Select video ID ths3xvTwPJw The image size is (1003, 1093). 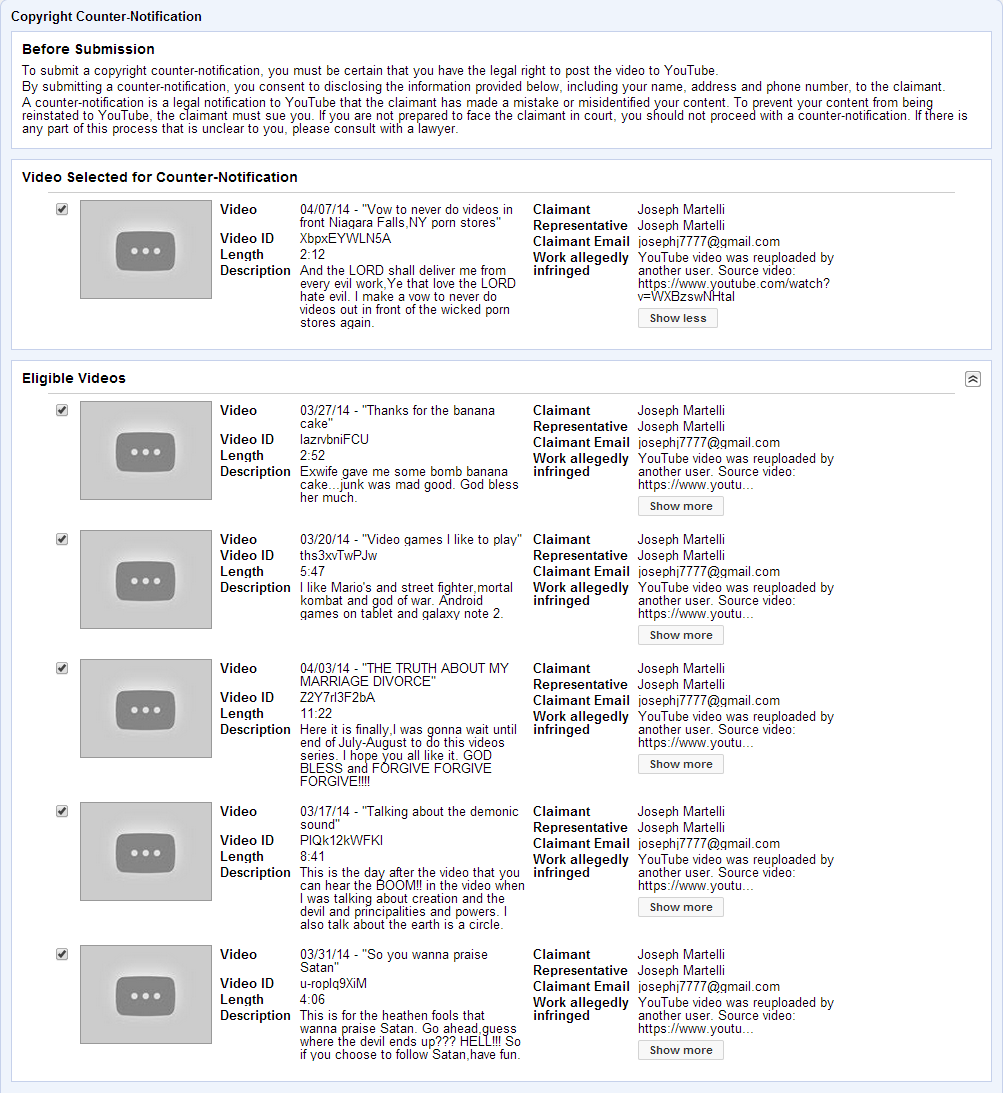(338, 556)
